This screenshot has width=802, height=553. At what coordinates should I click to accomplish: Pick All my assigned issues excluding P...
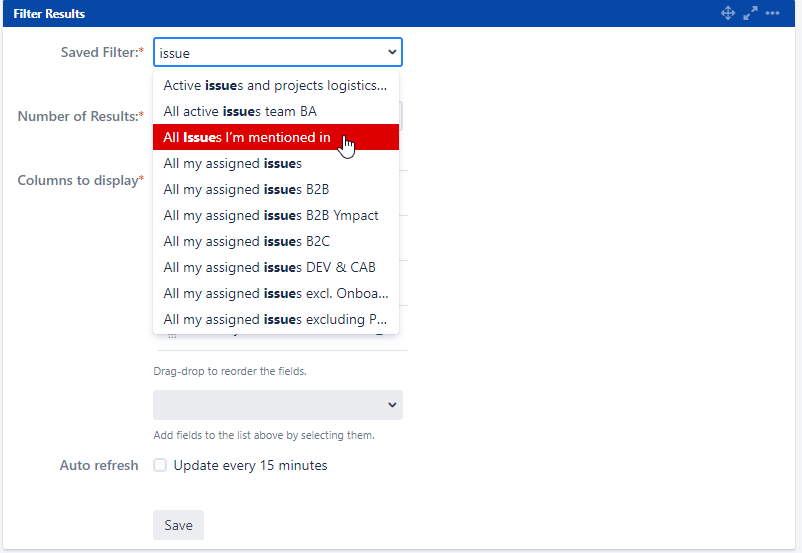point(276,319)
